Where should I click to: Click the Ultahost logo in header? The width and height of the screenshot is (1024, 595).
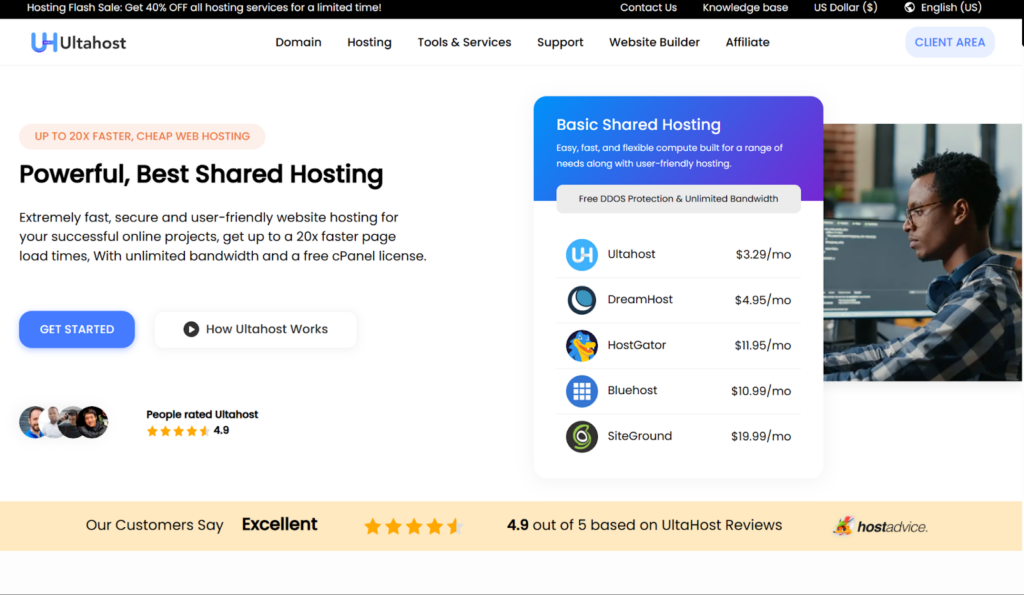[x=78, y=42]
